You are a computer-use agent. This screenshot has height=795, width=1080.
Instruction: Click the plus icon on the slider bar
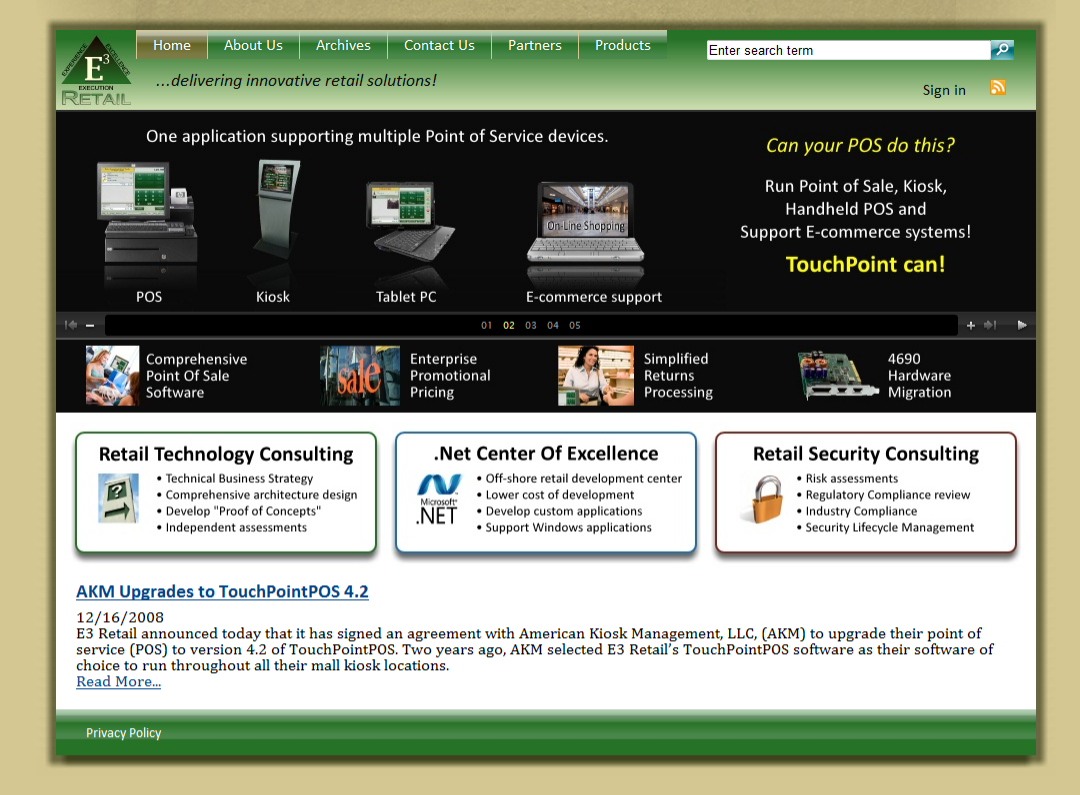[970, 325]
